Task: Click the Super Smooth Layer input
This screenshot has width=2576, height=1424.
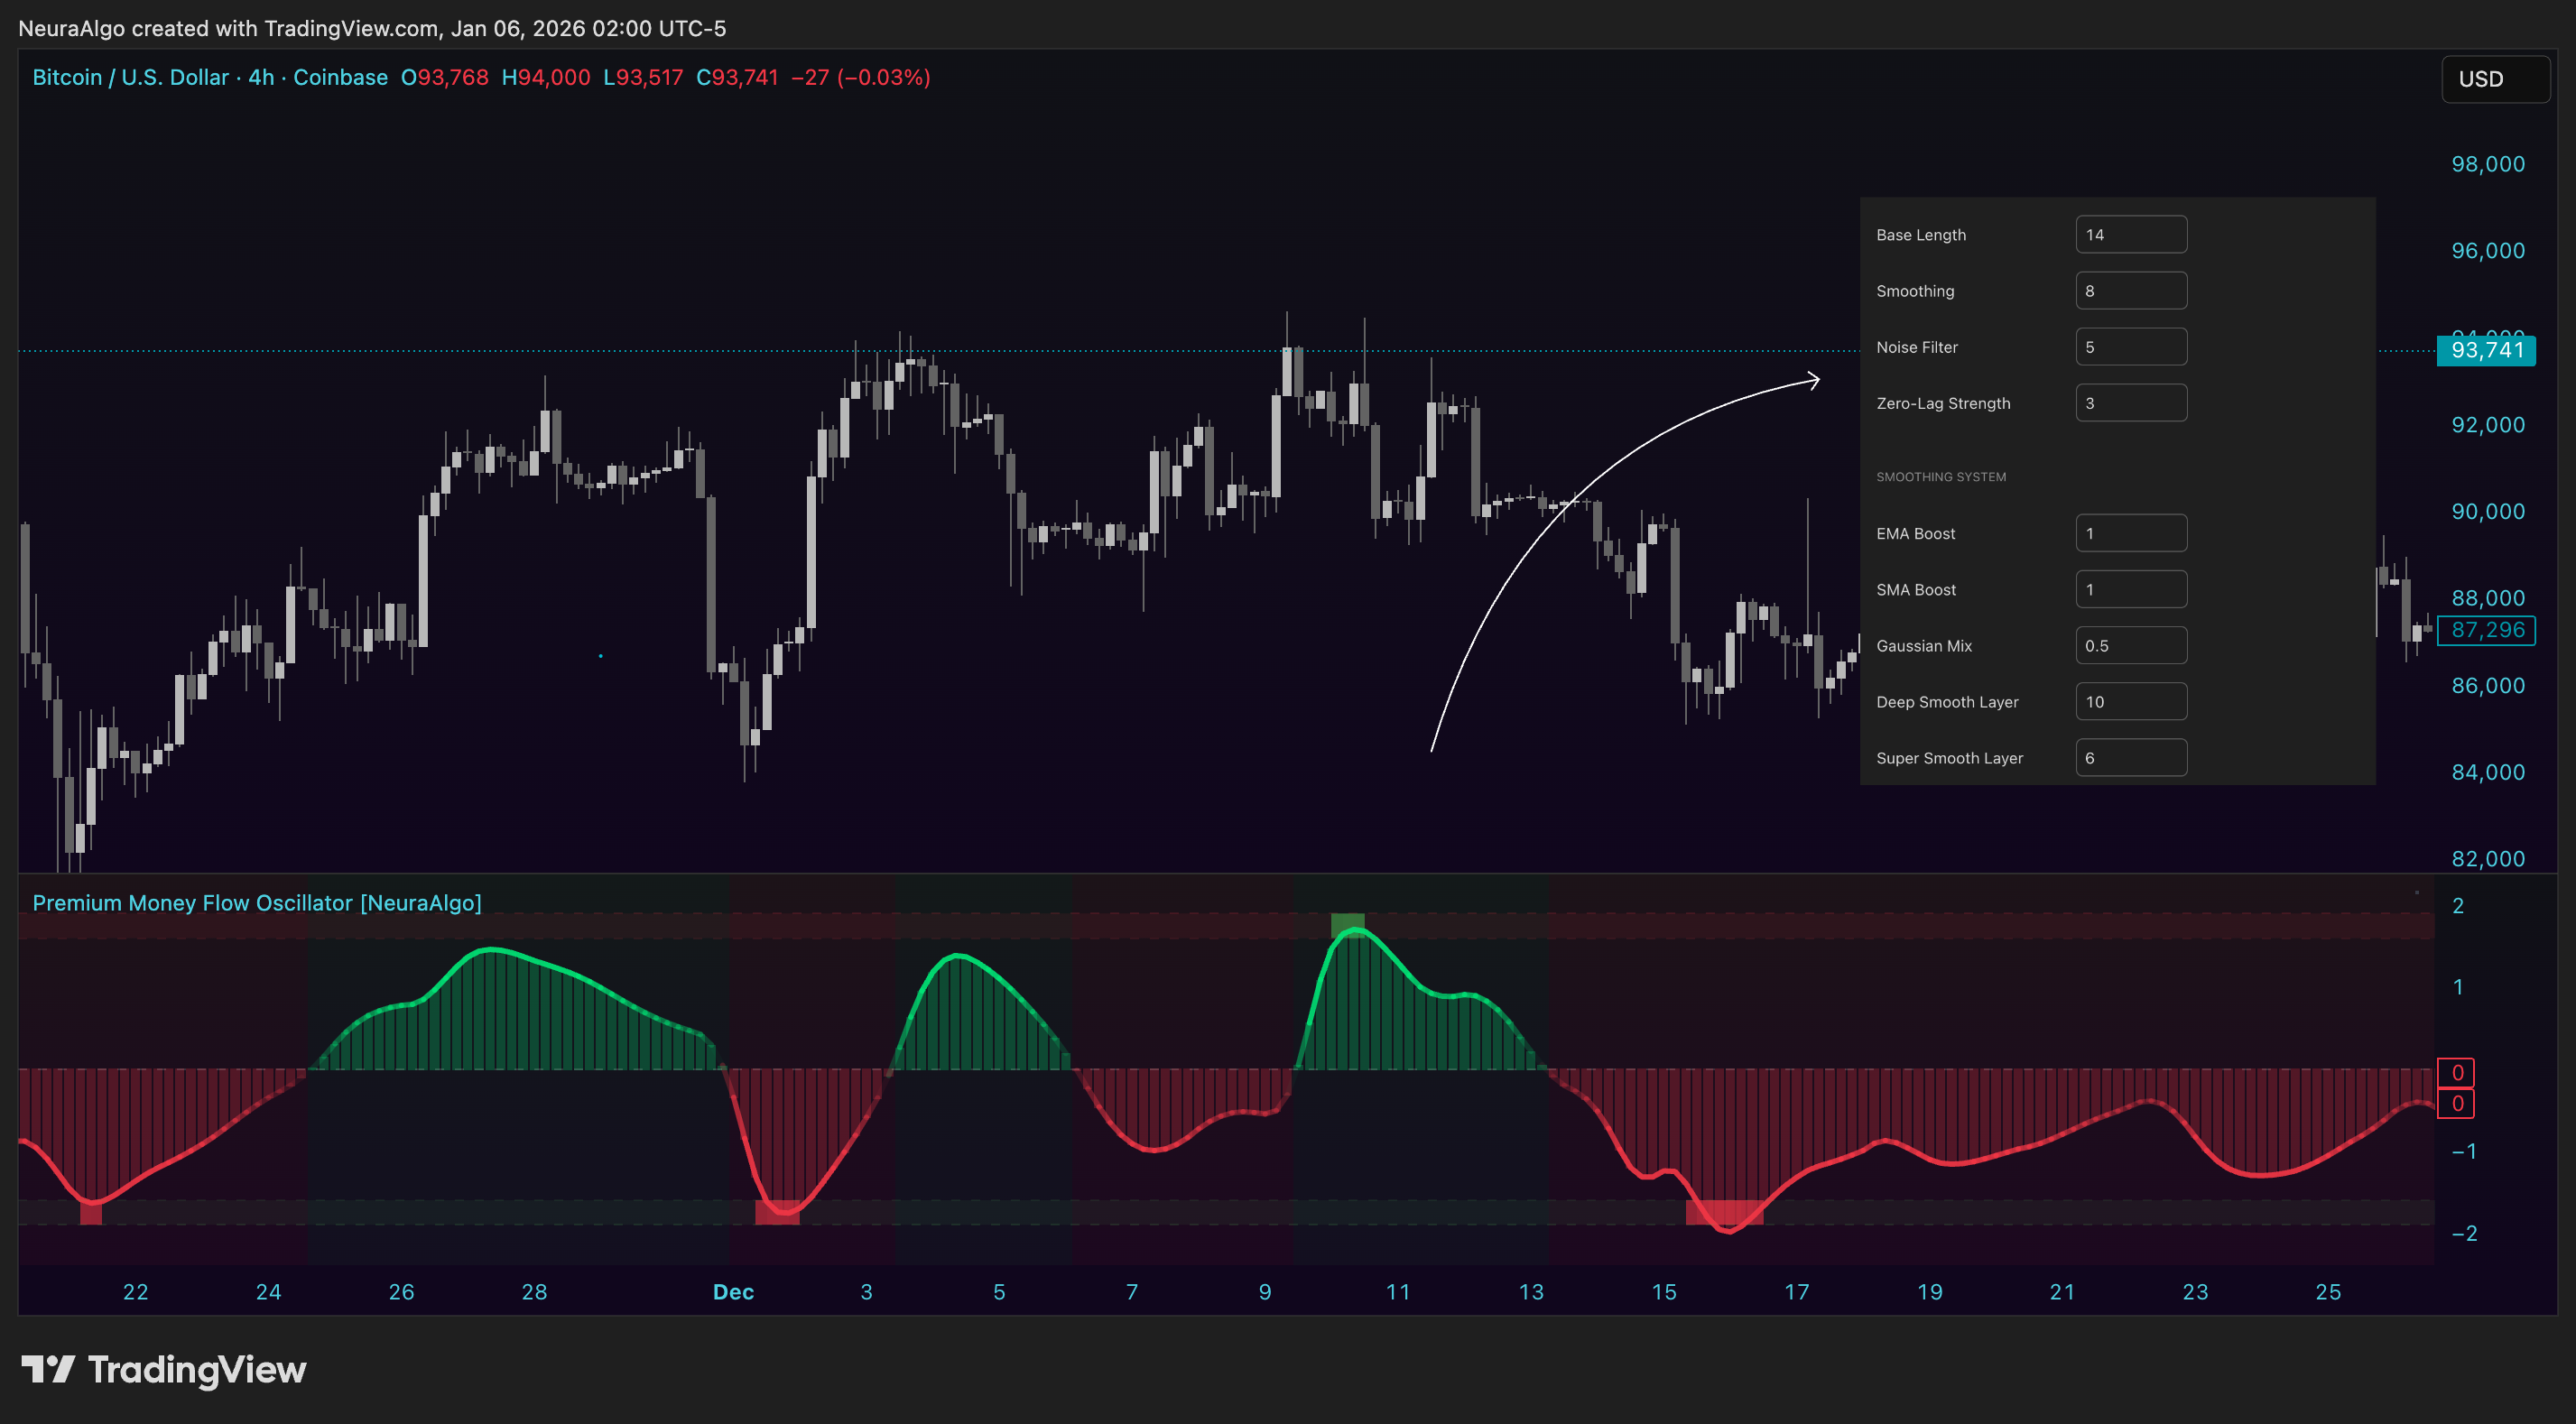Action: tap(2131, 757)
